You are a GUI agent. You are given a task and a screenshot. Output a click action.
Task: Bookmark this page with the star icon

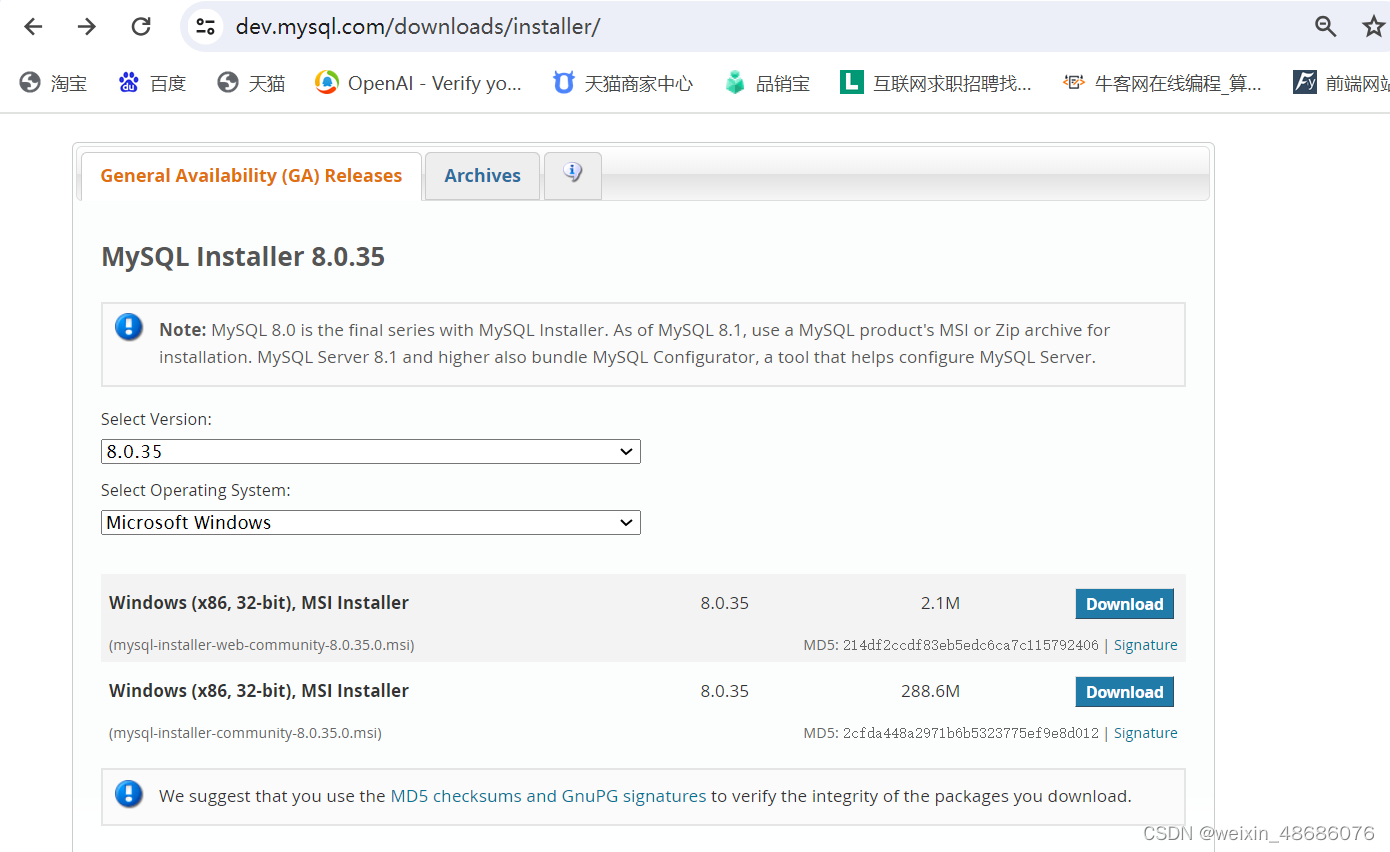coord(1374,26)
